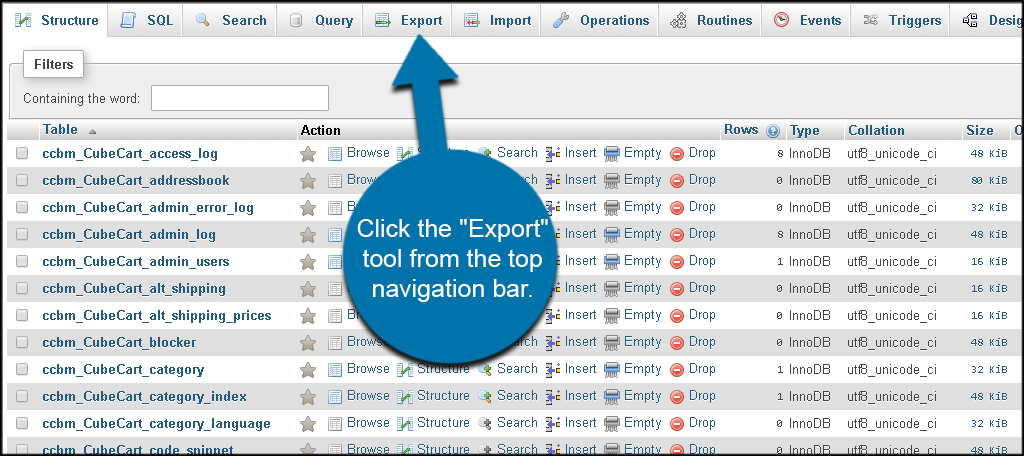
Task: Drop icon for ccbm_CubeCart_admin_users
Action: point(677,262)
